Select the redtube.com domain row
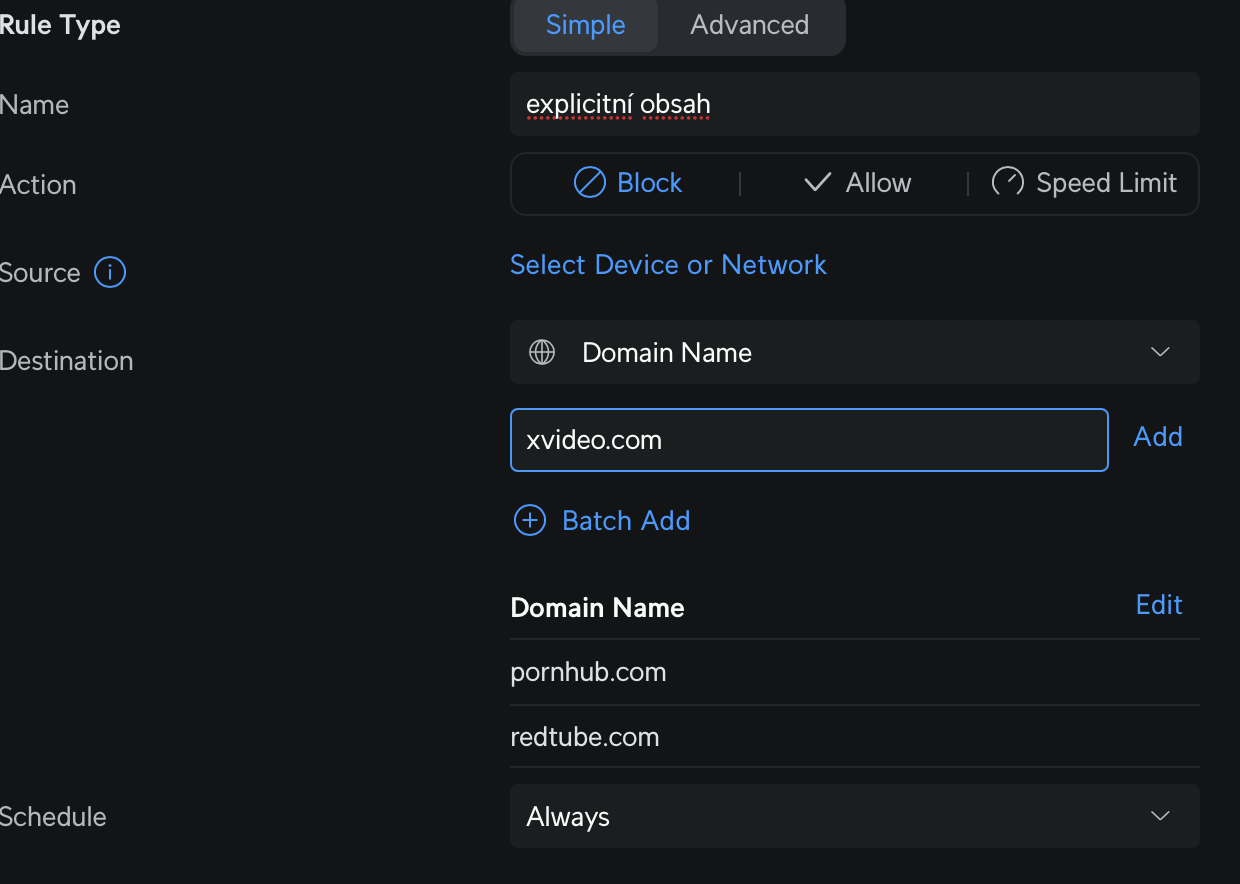The height and width of the screenshot is (884, 1240). click(x=855, y=737)
